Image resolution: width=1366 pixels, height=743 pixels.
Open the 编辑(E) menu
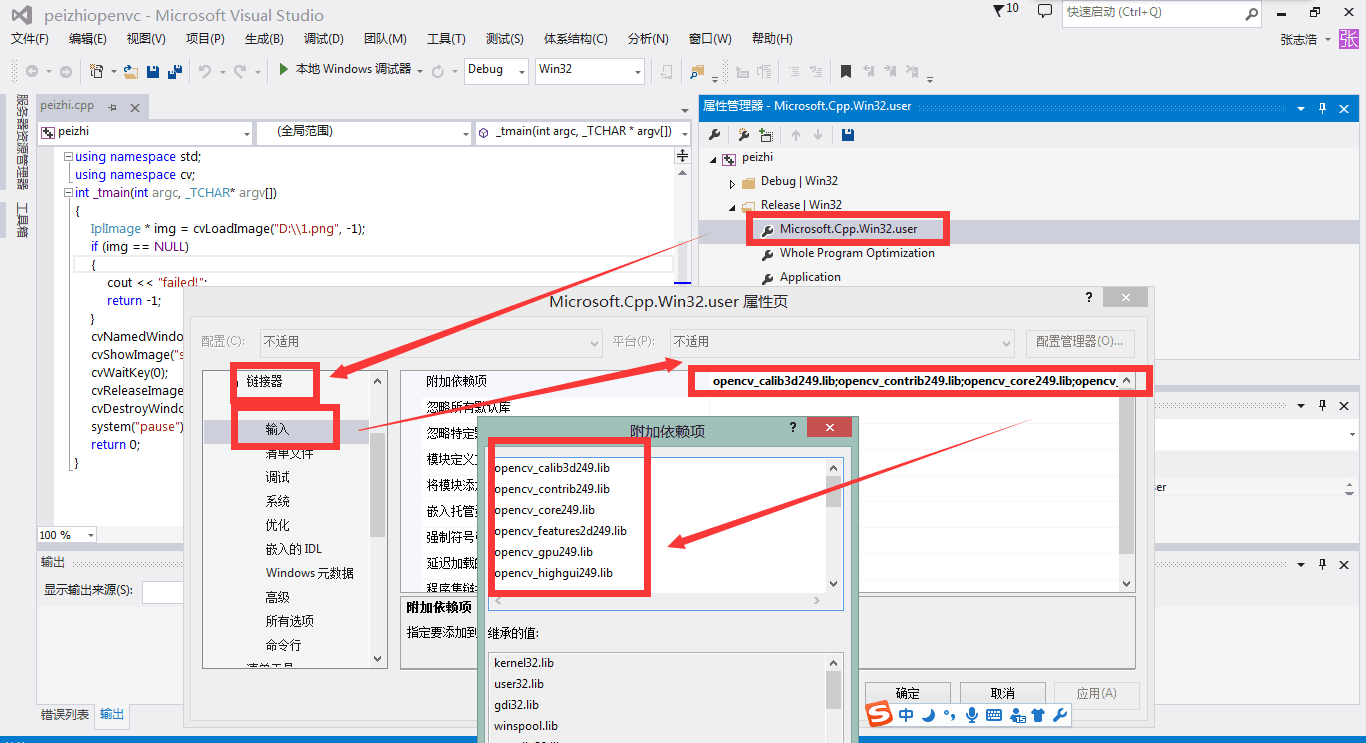click(x=88, y=39)
